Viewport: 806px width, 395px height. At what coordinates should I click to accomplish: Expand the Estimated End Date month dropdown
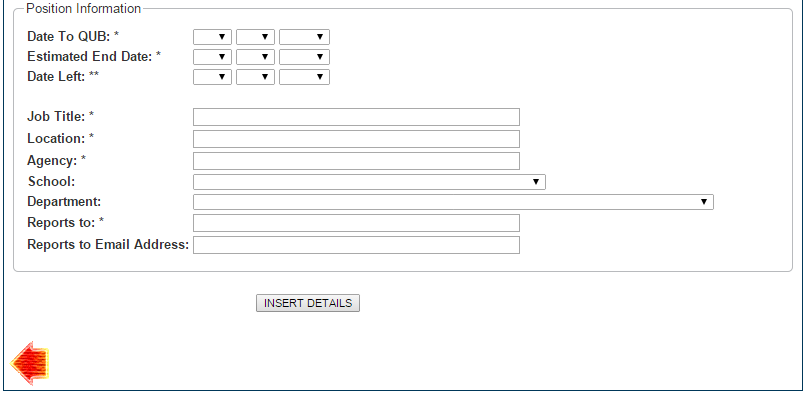pos(255,57)
